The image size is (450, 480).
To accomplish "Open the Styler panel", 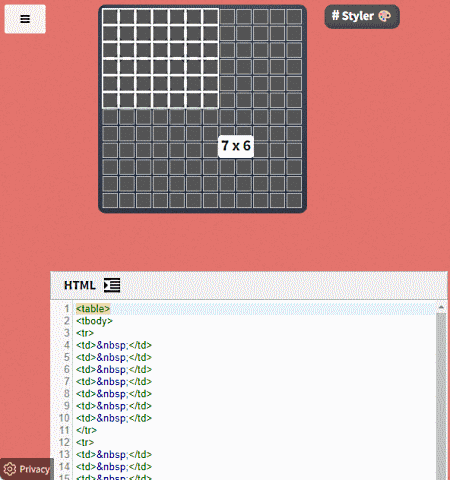I will coord(362,16).
